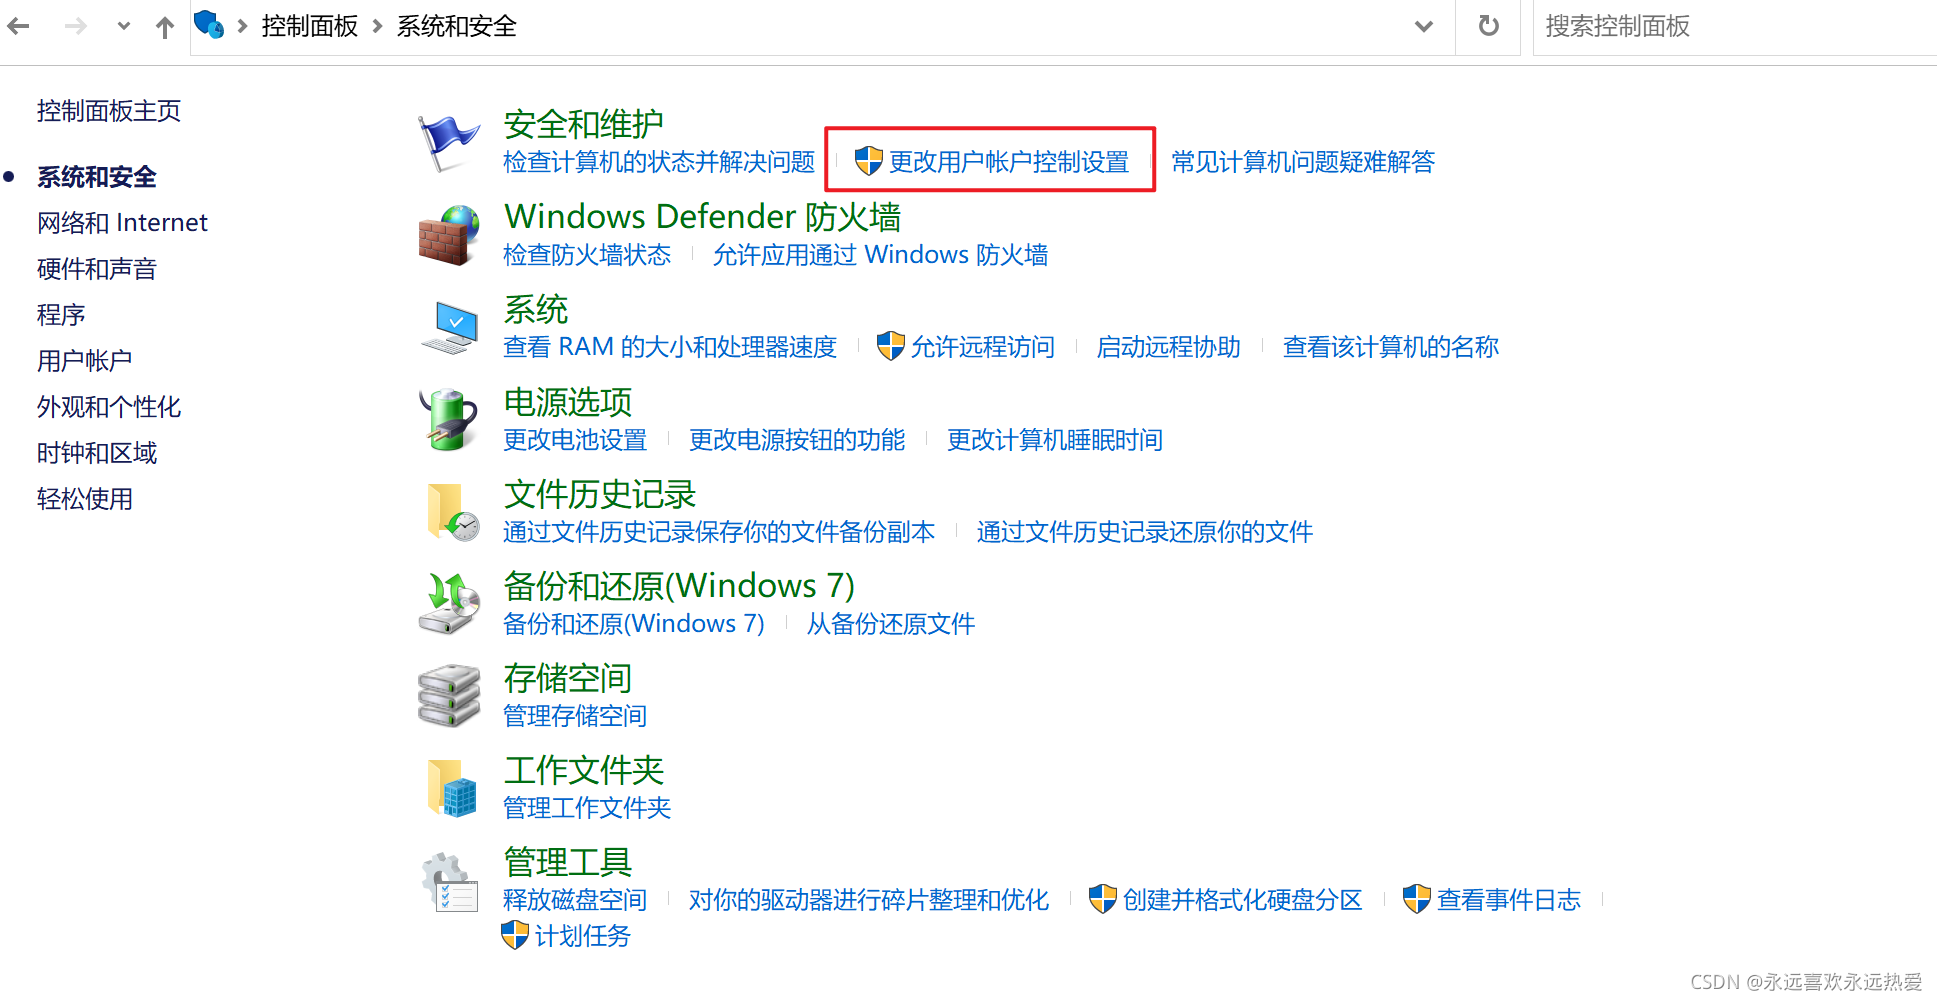Click the shield icon beside 创建并格式化硬盘分区
Image resolution: width=1937 pixels, height=1000 pixels.
[1102, 899]
